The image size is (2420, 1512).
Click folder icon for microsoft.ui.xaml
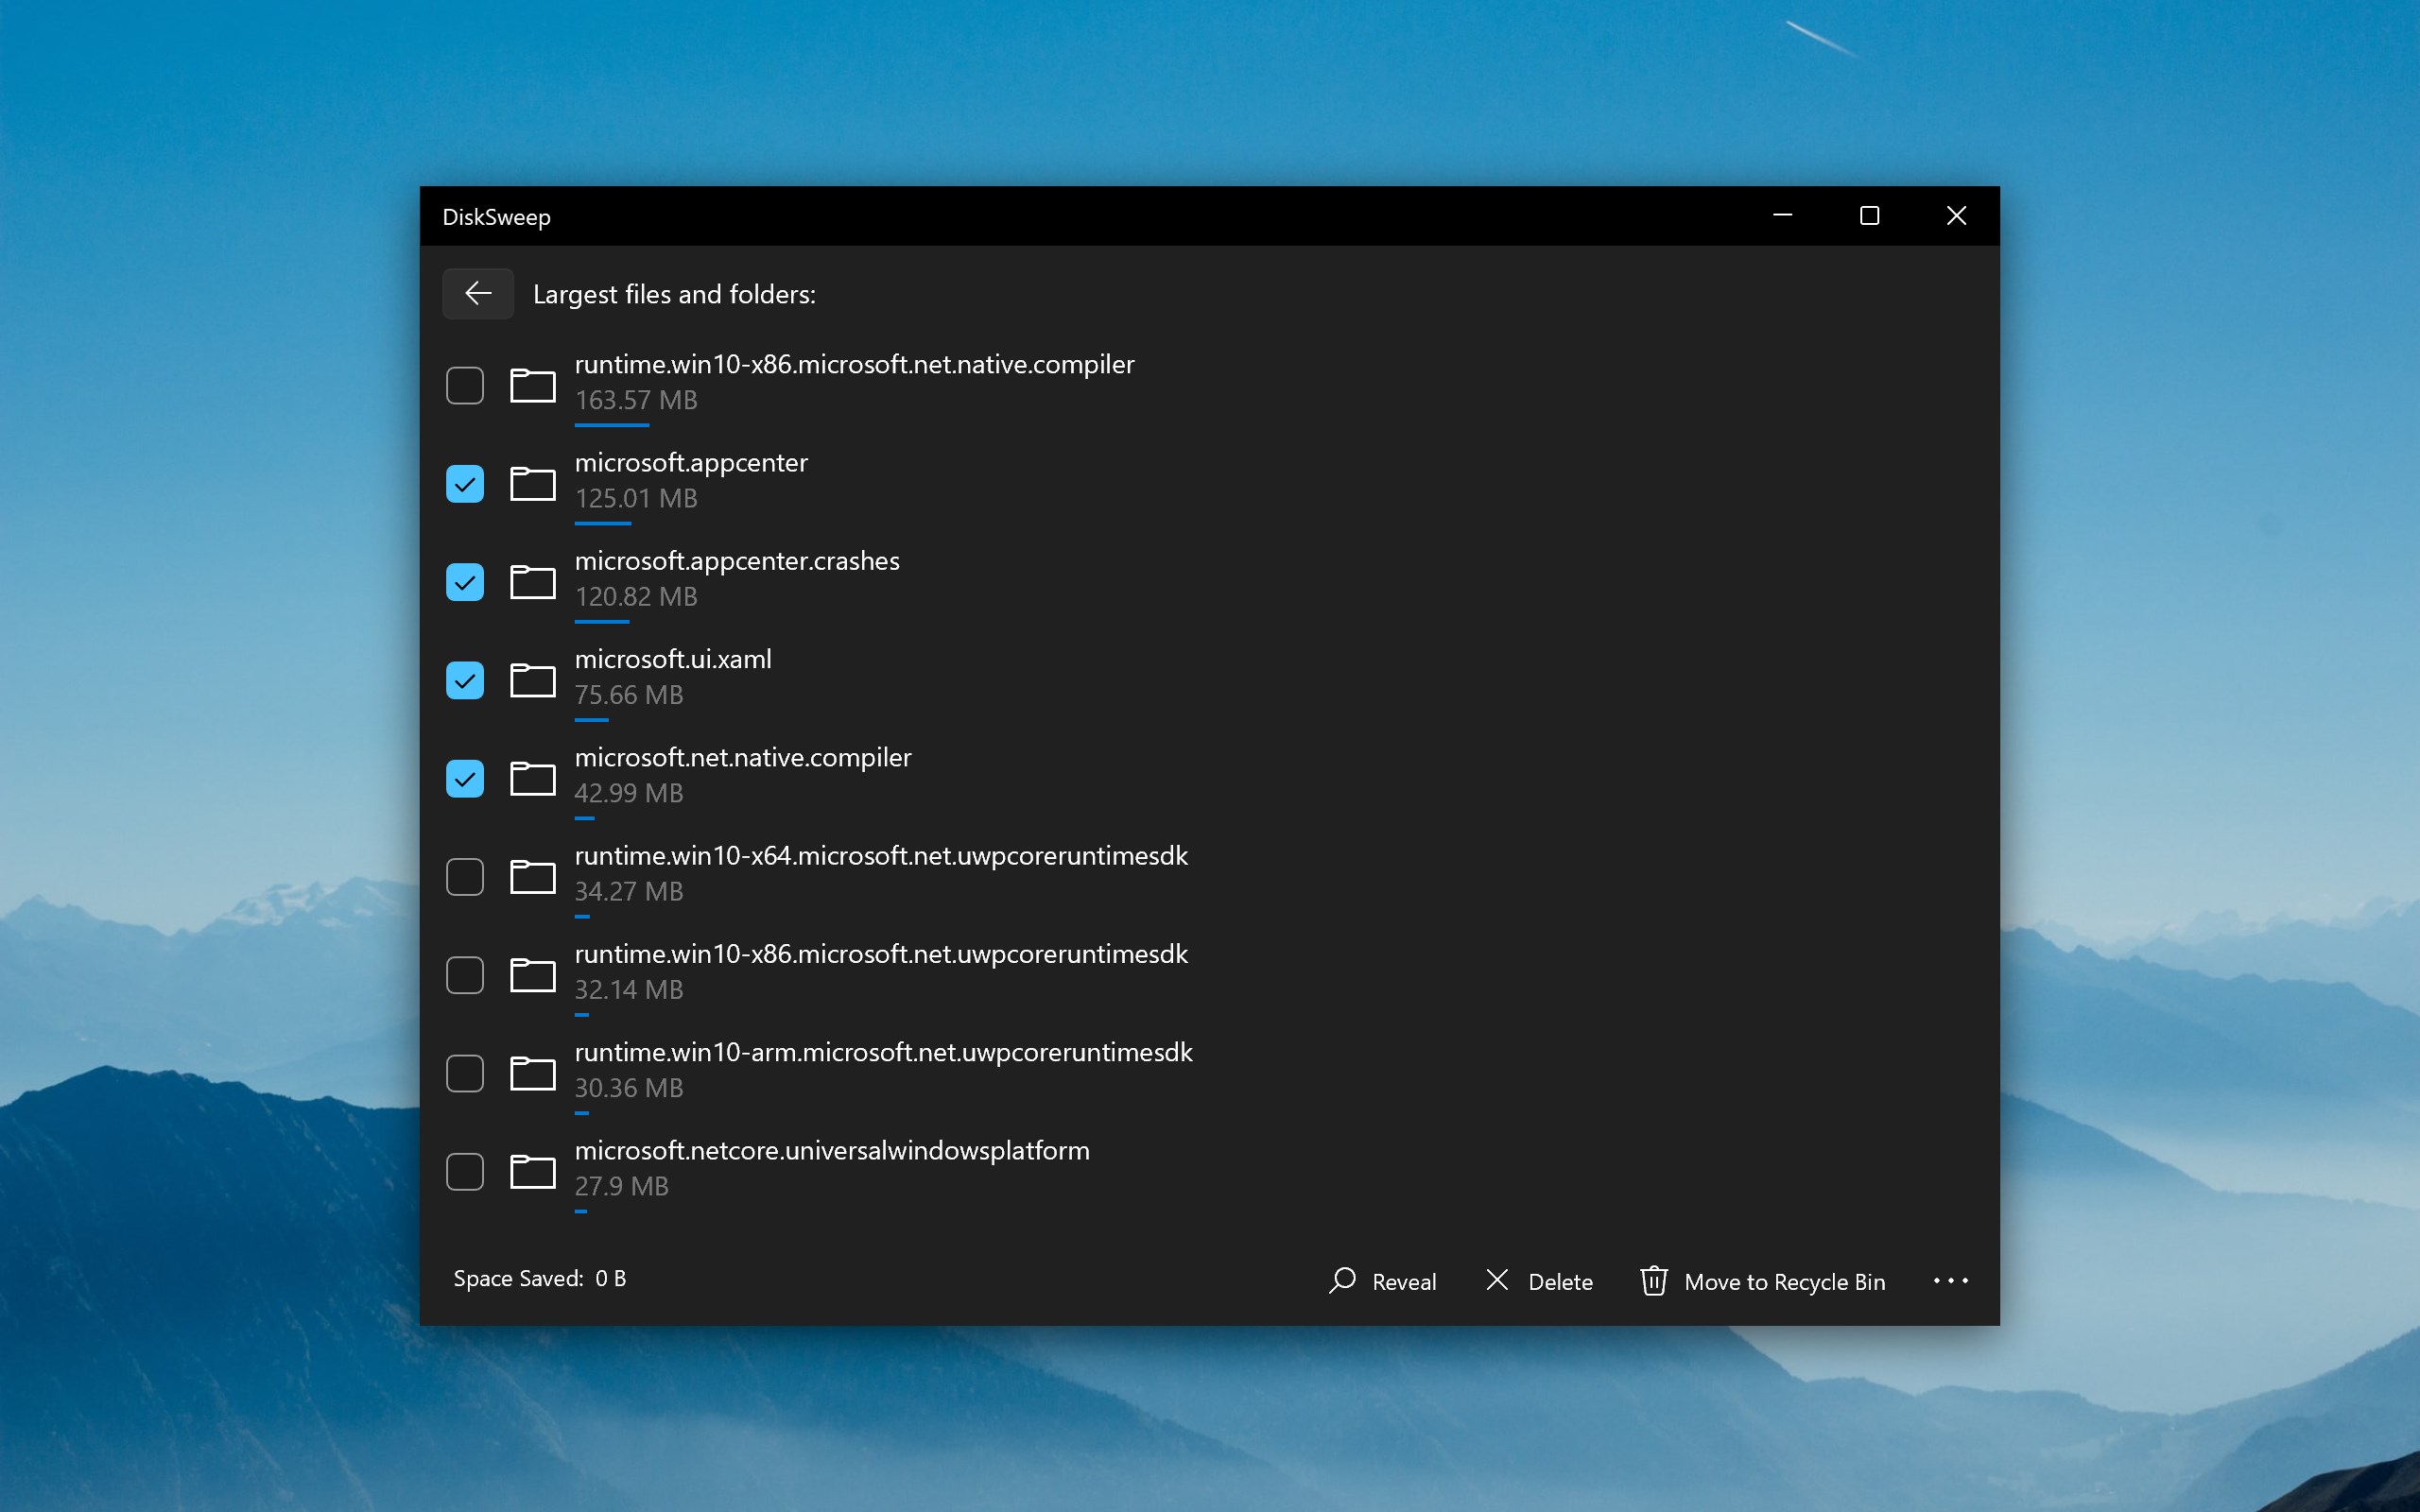tap(532, 681)
